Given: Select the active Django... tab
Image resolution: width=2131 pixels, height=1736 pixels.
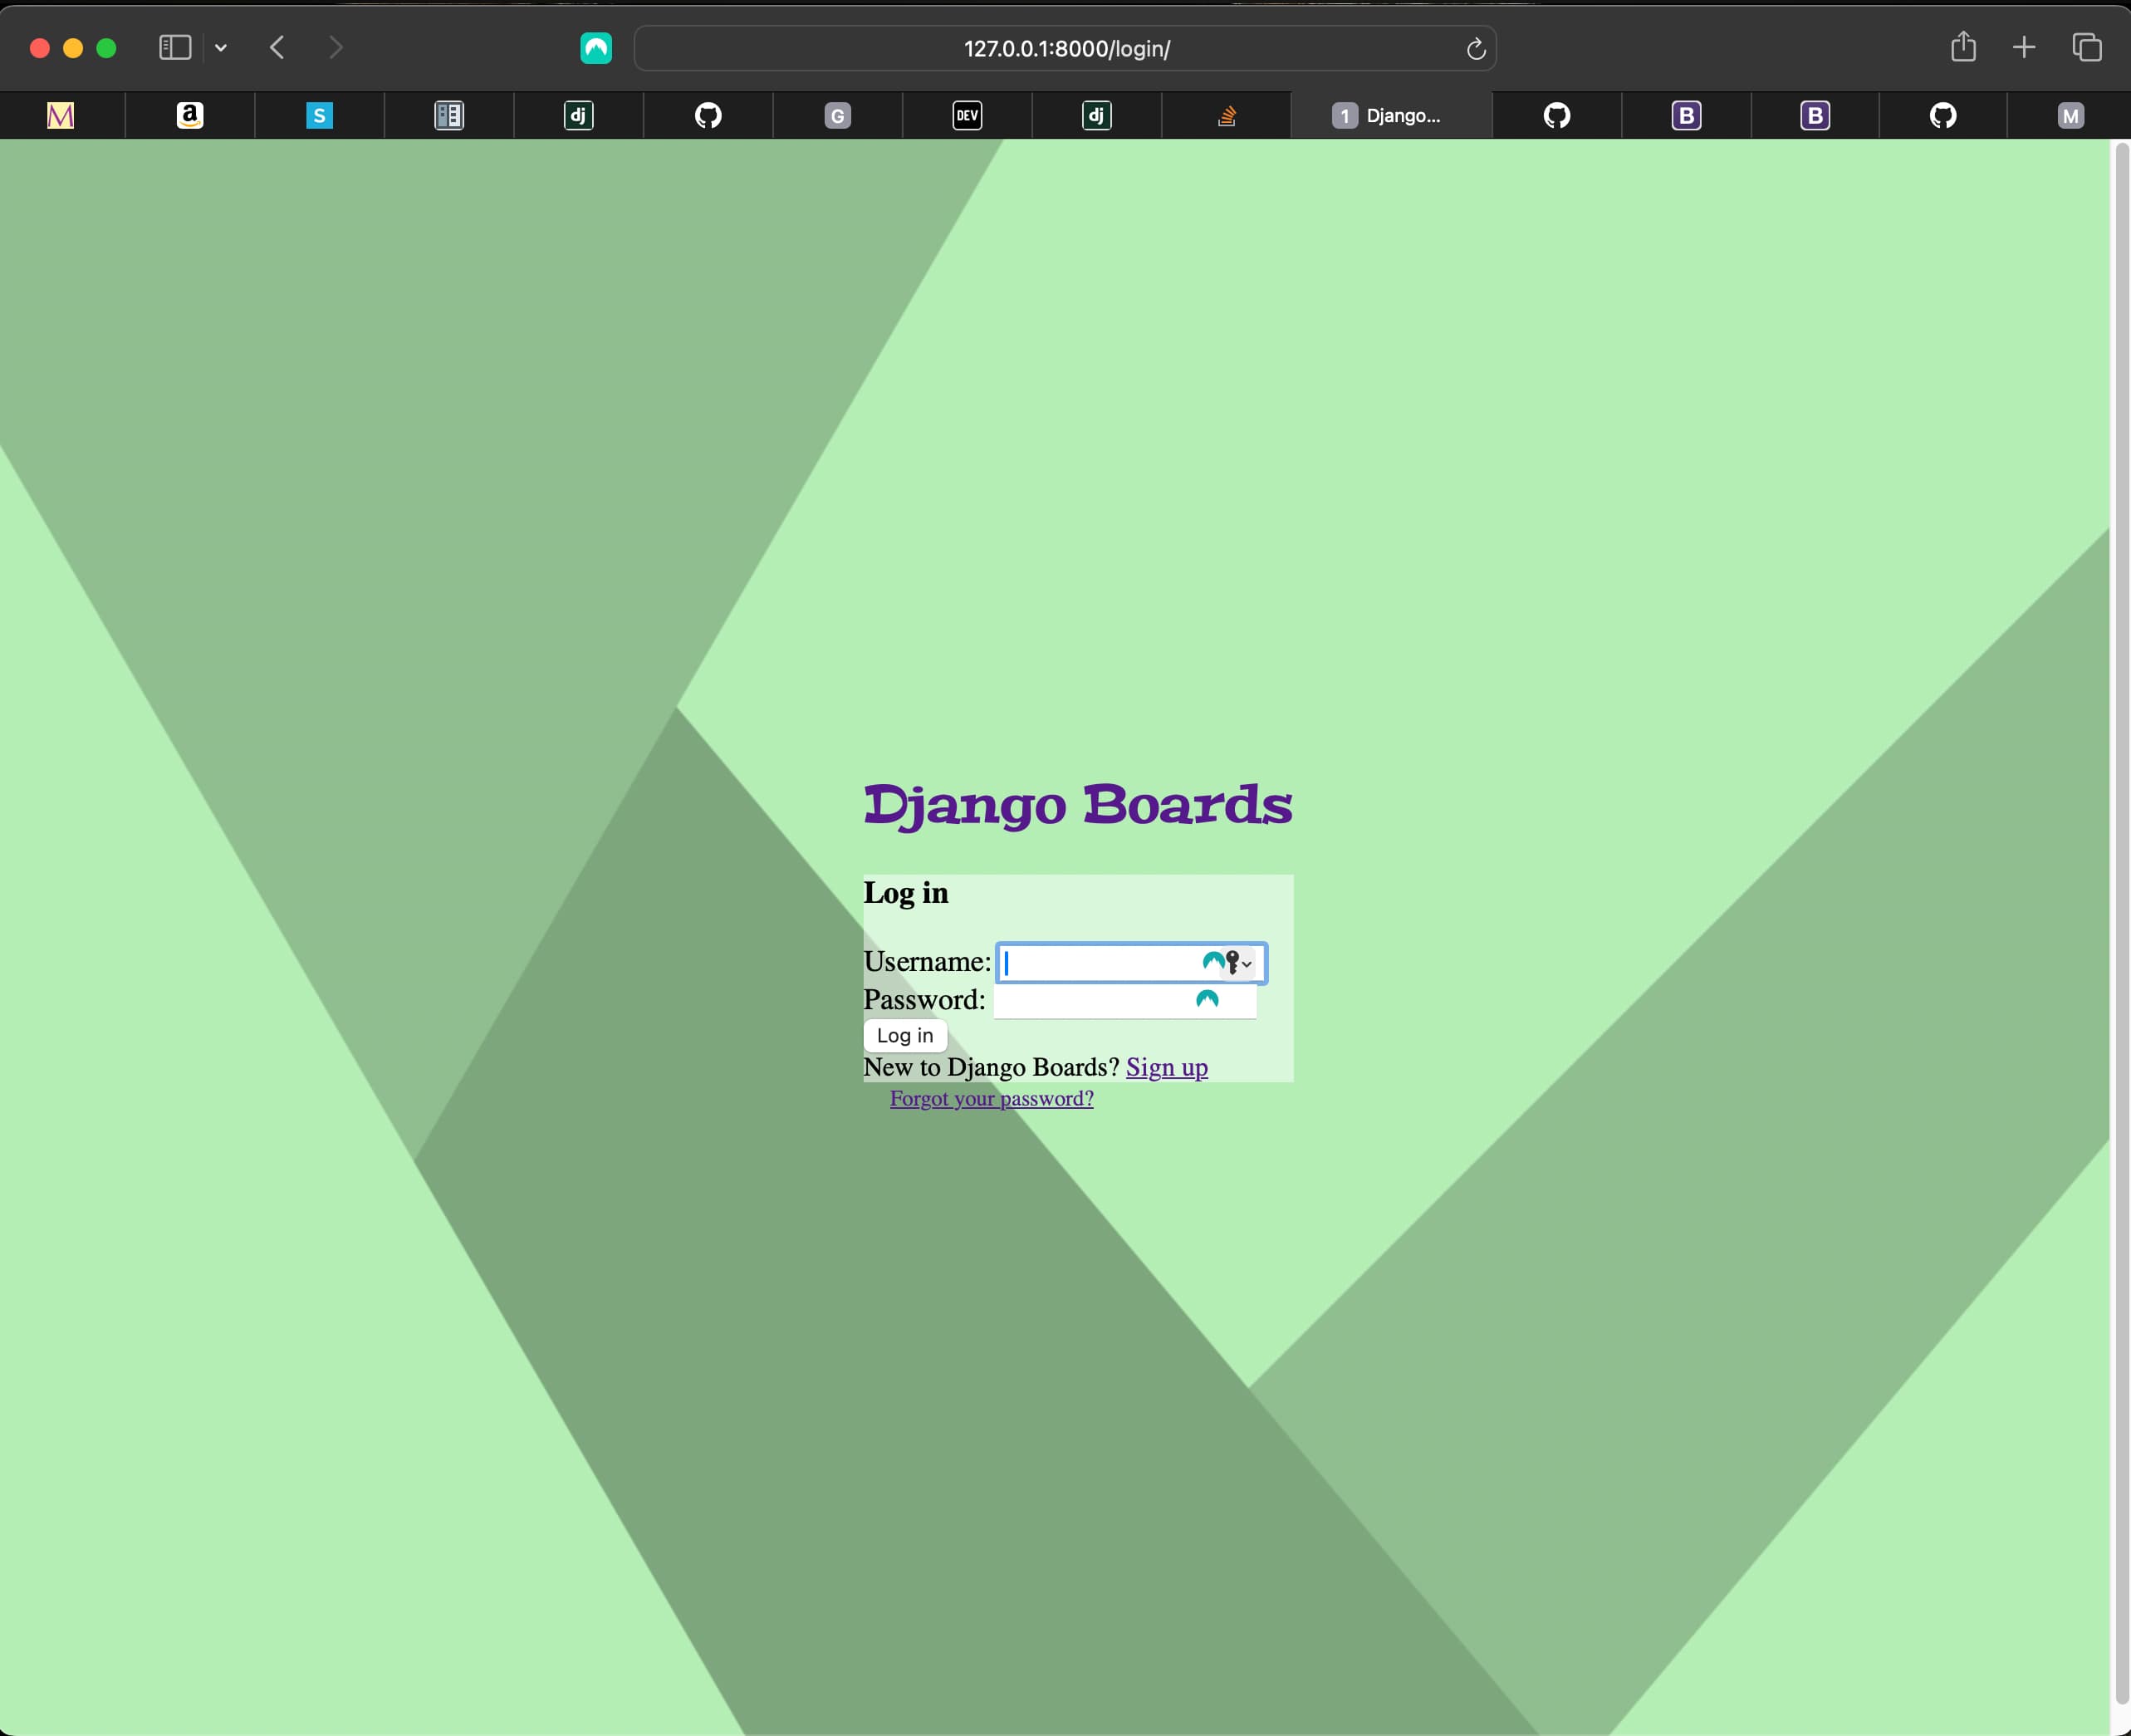Looking at the screenshot, I should pos(1392,116).
